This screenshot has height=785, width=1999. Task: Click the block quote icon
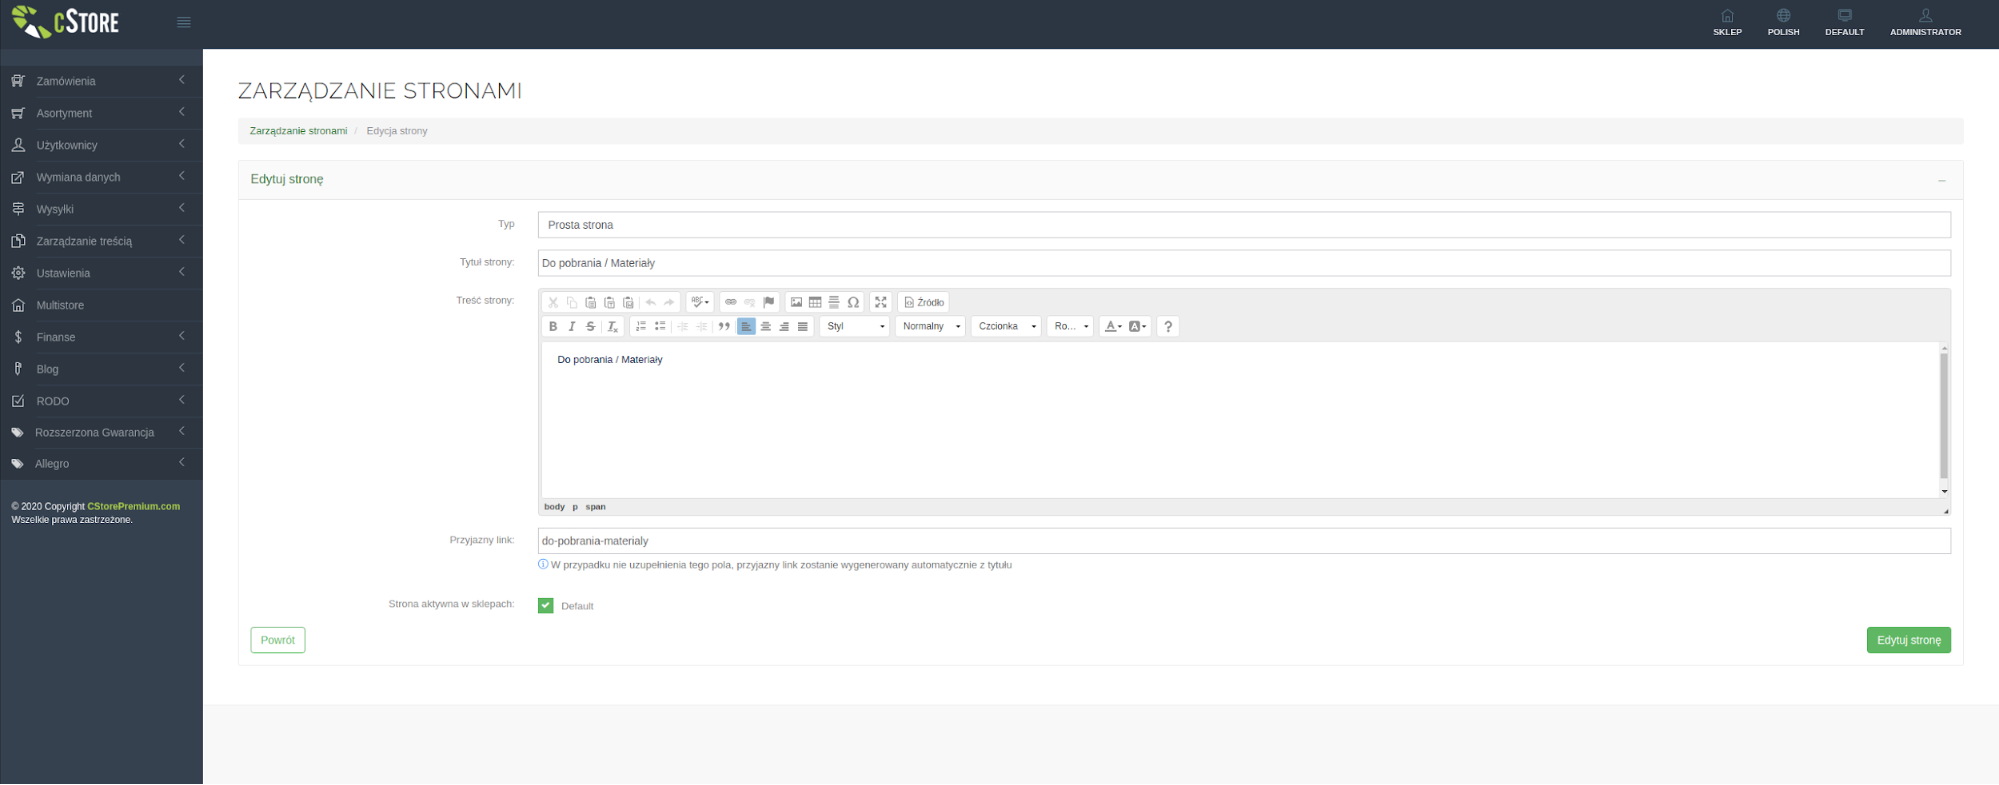tap(724, 326)
